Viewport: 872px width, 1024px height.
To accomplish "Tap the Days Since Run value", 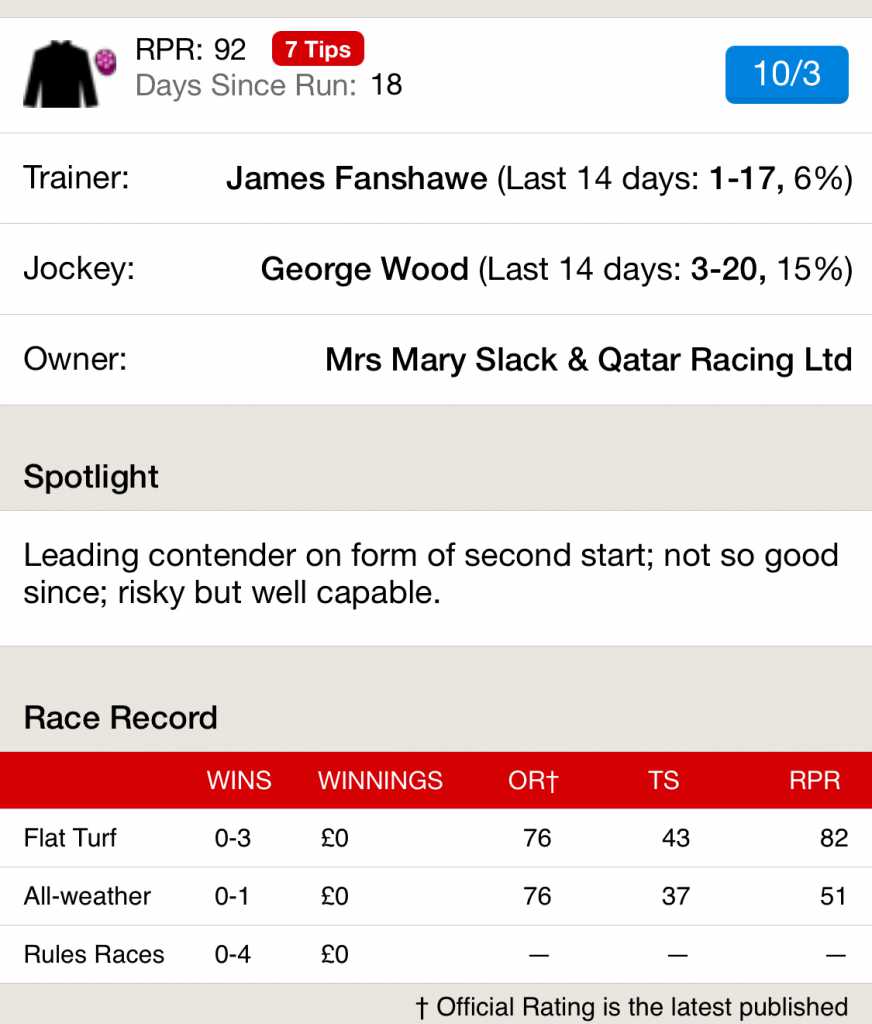I will pyautogui.click(x=386, y=85).
